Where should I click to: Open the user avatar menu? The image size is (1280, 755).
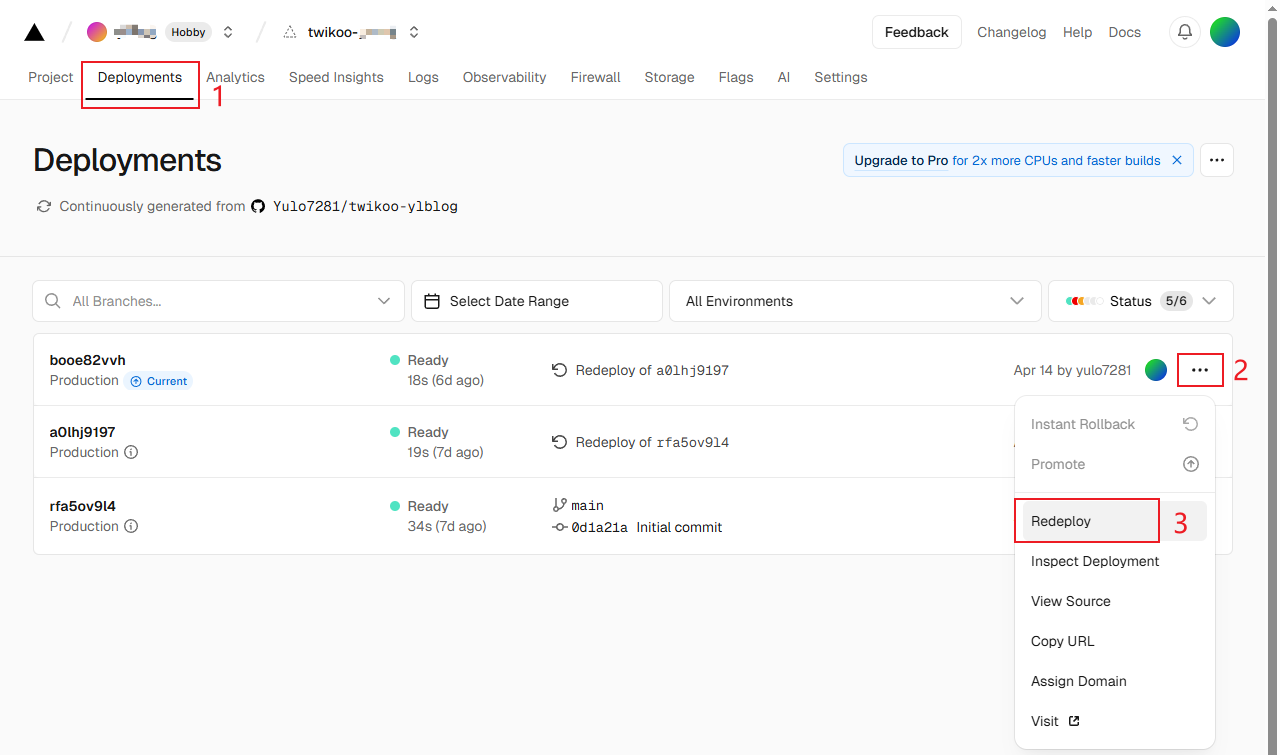pos(1225,32)
